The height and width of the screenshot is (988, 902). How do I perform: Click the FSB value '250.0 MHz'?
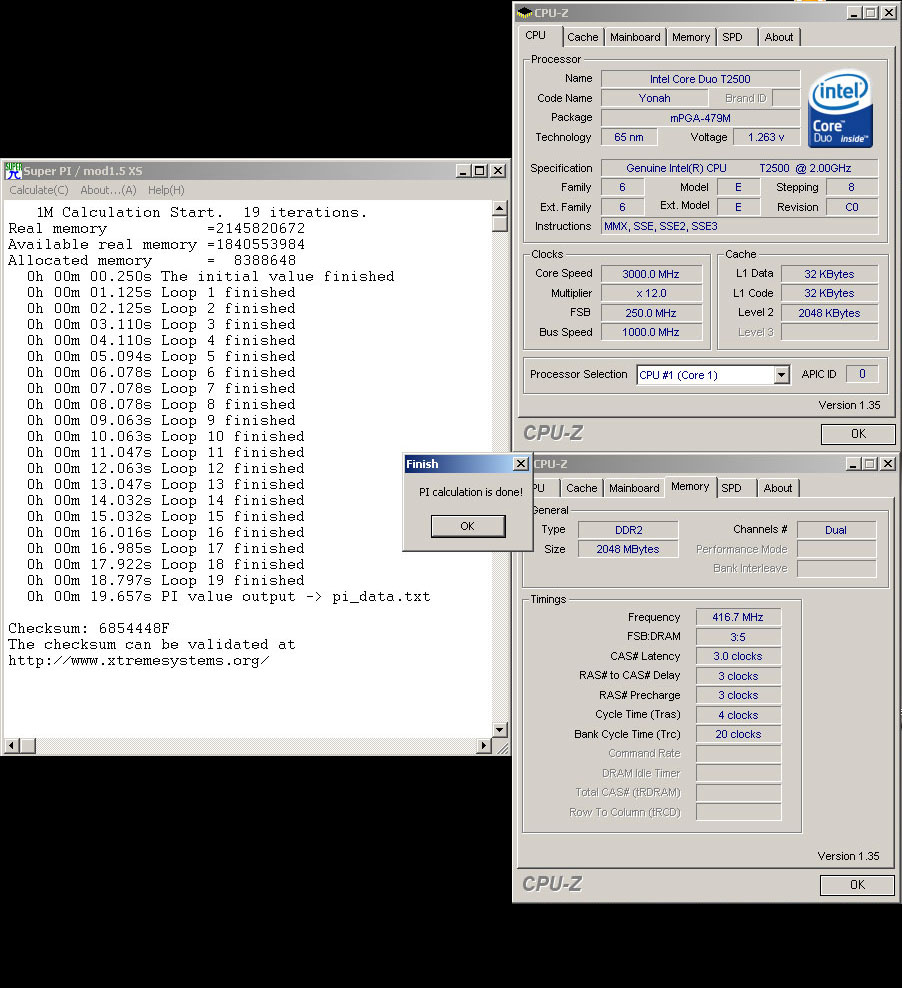[x=651, y=313]
